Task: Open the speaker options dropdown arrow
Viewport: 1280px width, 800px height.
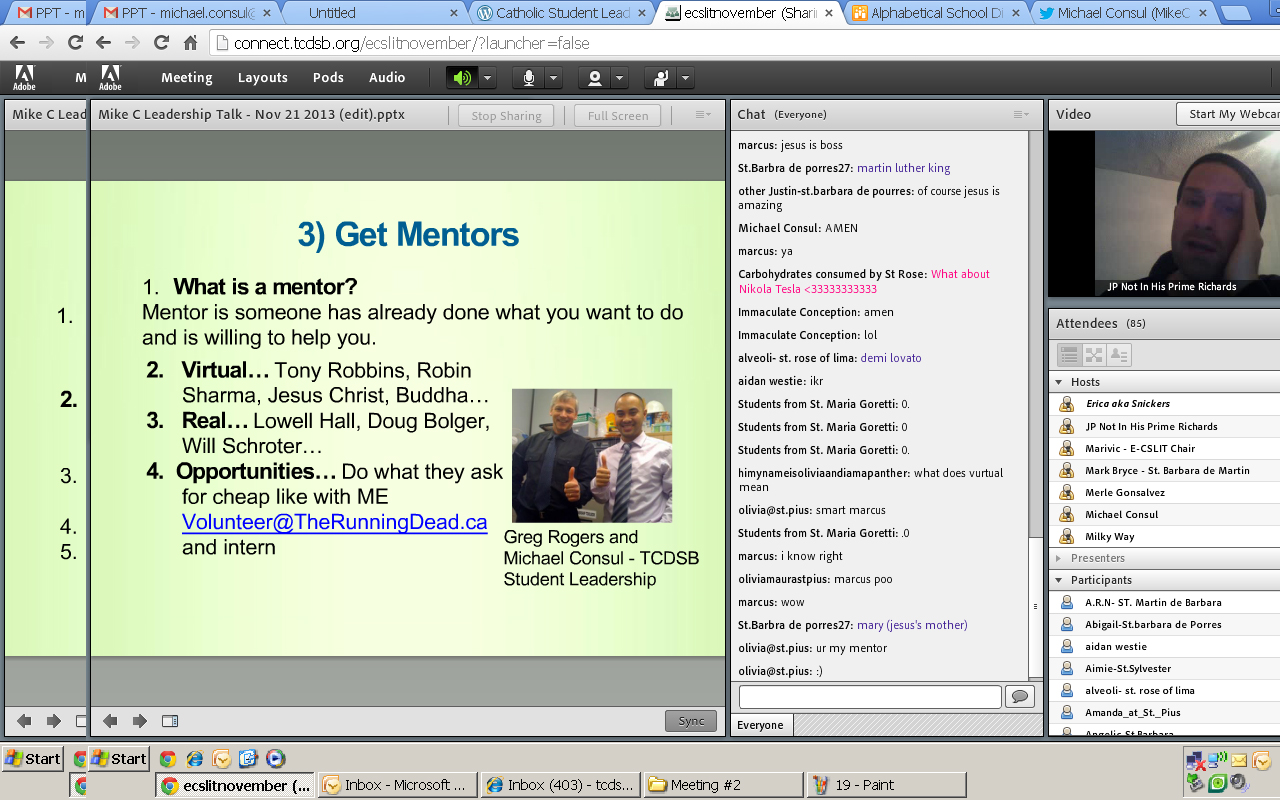Action: [x=487, y=78]
